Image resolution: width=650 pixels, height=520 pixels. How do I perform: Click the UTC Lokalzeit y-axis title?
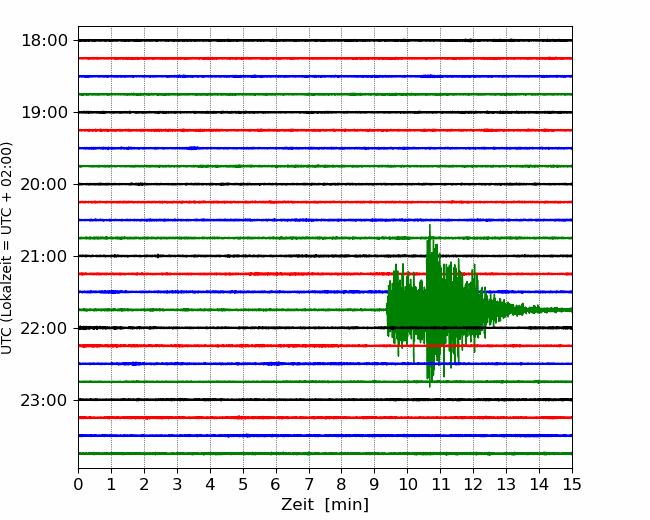(x=7, y=248)
